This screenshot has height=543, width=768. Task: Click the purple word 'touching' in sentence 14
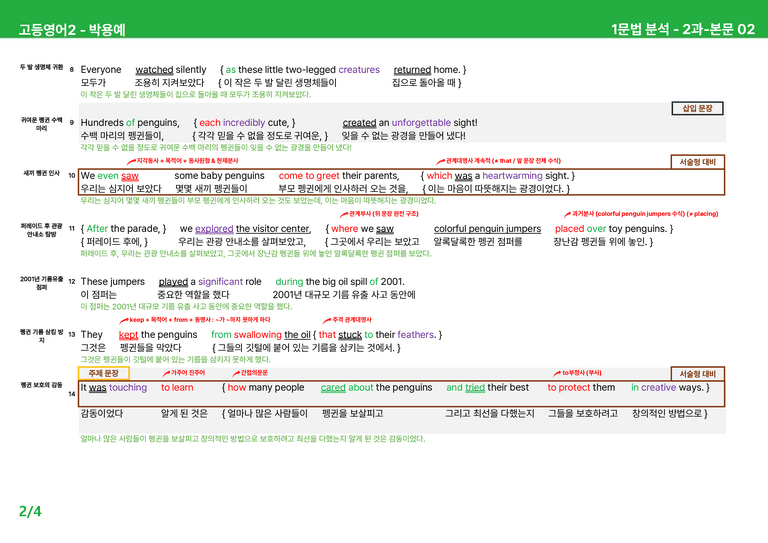tap(128, 387)
